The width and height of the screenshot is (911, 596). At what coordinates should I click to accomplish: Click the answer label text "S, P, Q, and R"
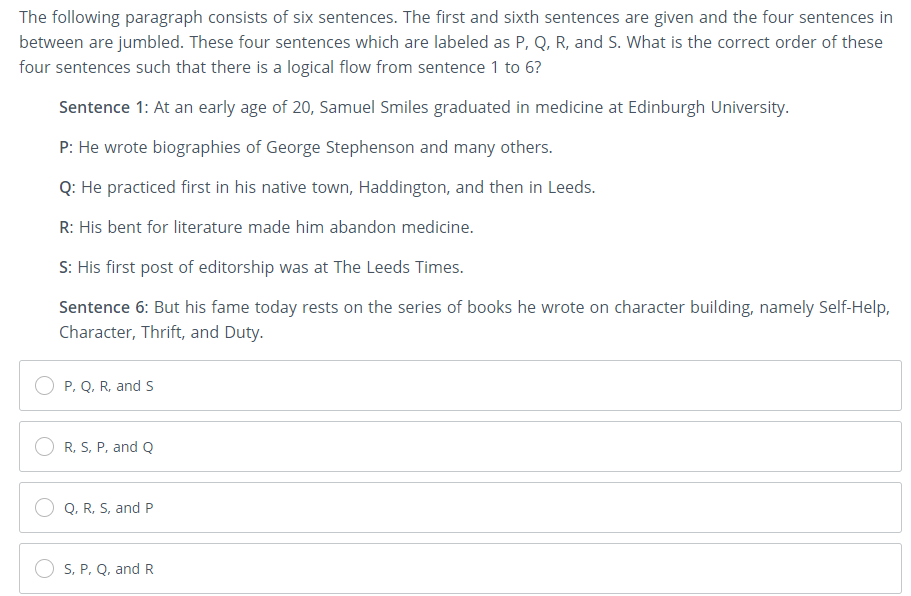pos(109,569)
